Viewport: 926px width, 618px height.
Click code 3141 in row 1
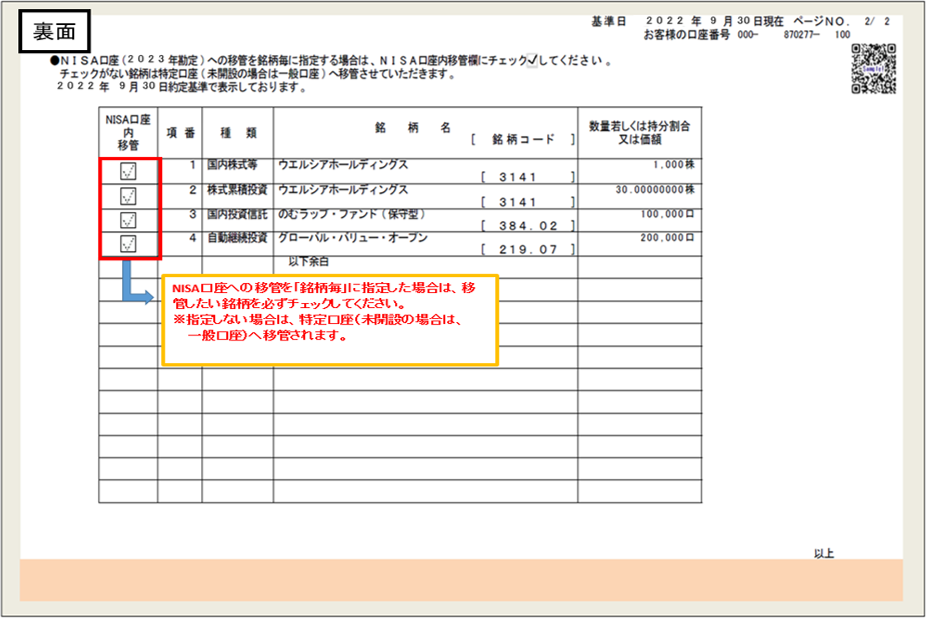point(518,177)
